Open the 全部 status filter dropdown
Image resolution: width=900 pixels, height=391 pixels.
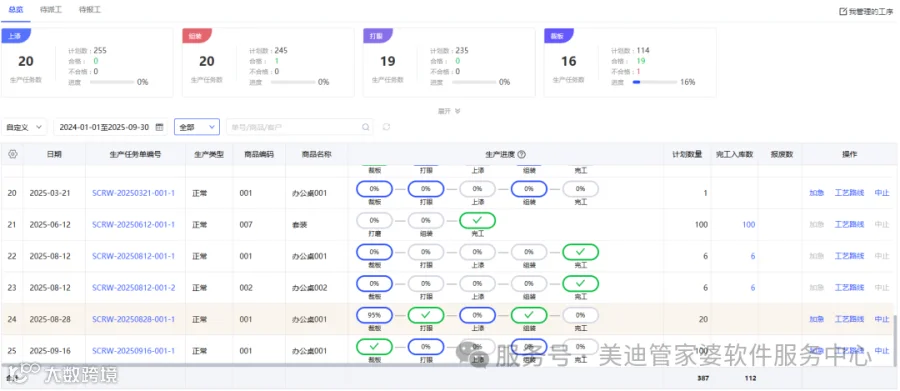pos(197,127)
